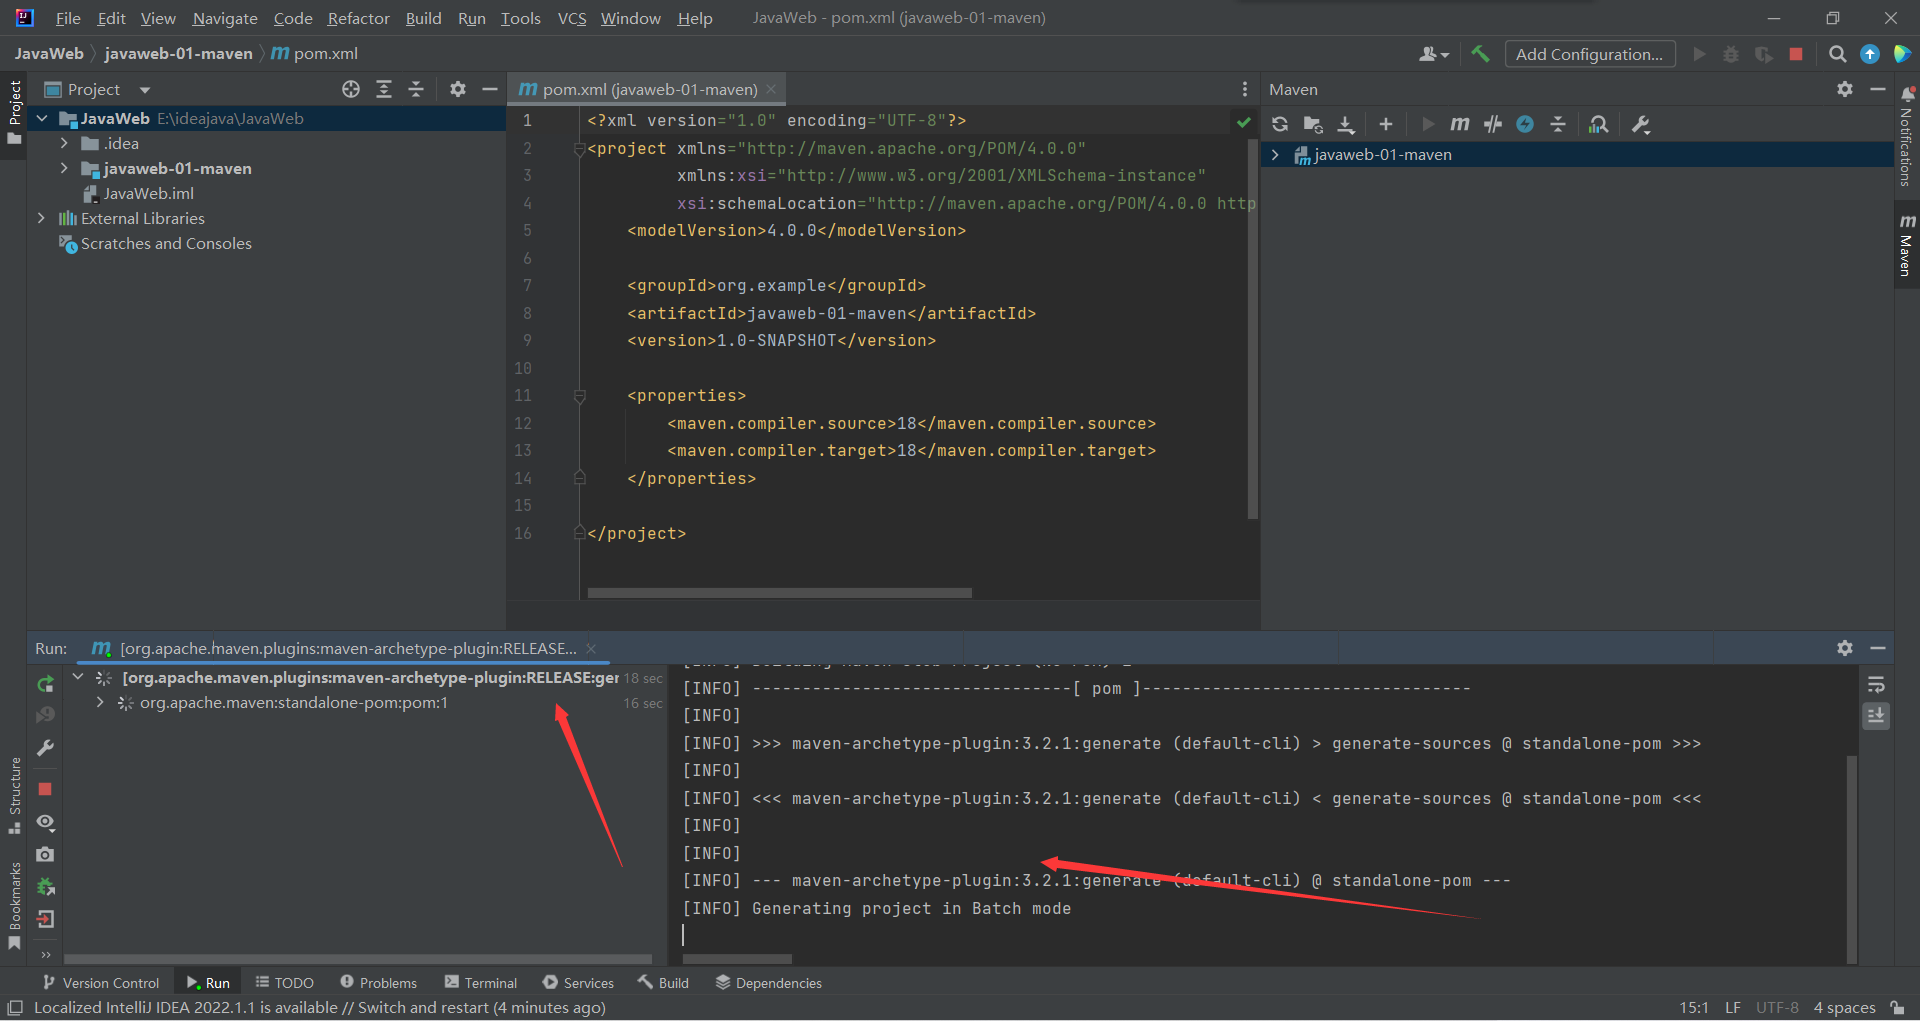Toggle Structure tool window stripe
The width and height of the screenshot is (1920, 1021).
(14, 795)
